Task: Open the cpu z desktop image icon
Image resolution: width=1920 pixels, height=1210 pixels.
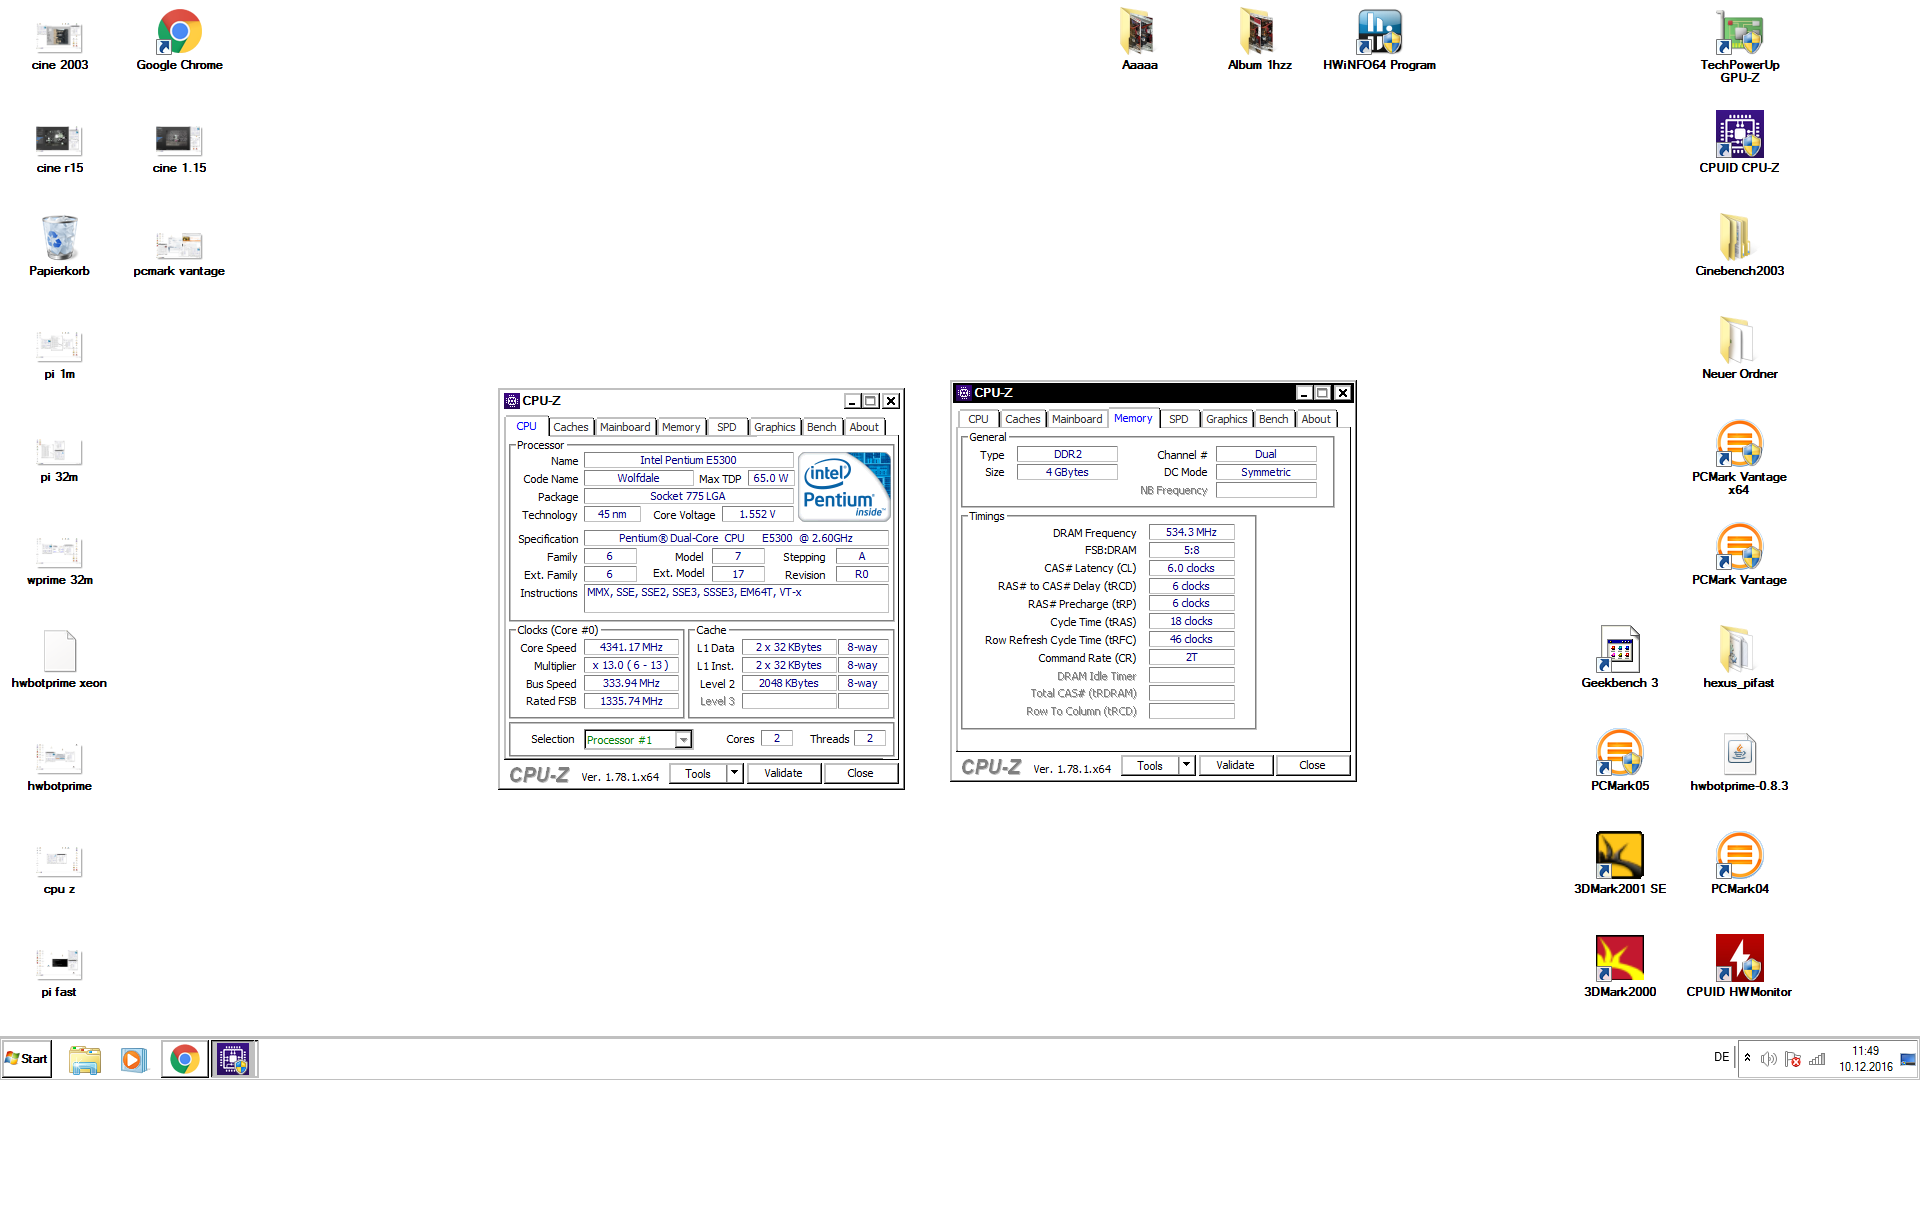Action: point(59,869)
